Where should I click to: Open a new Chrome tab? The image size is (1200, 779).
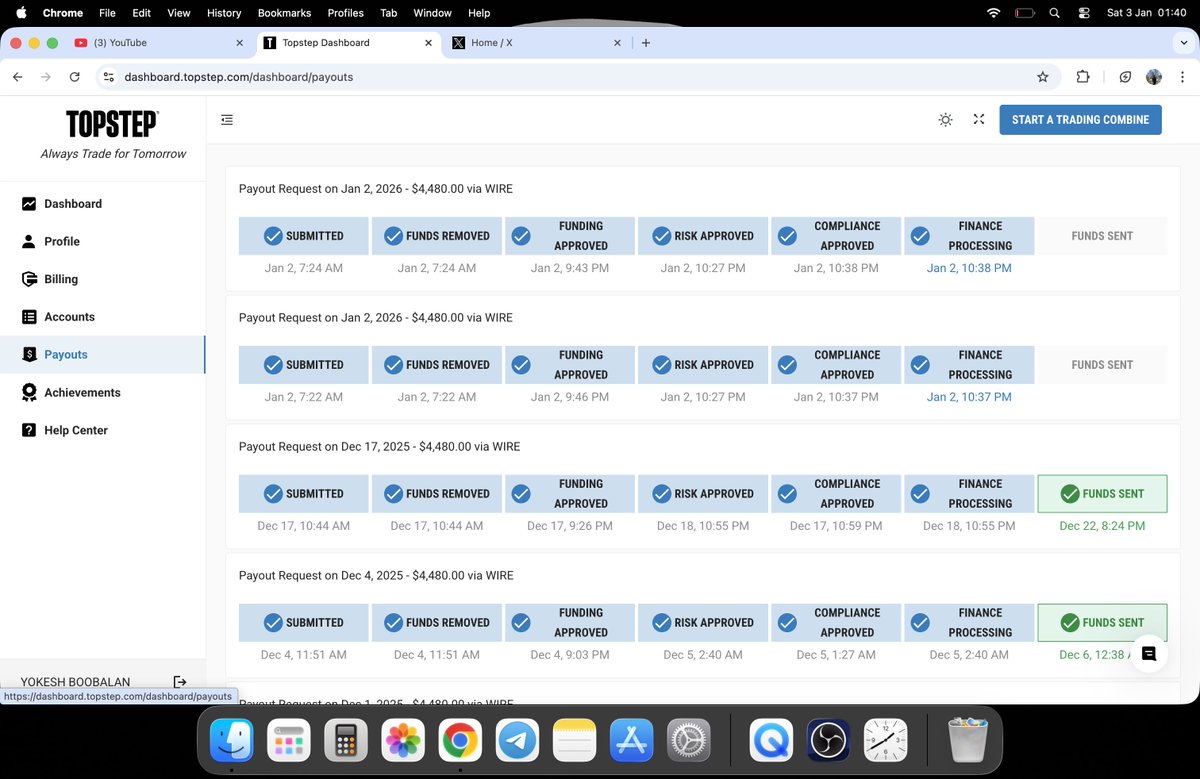coord(646,43)
